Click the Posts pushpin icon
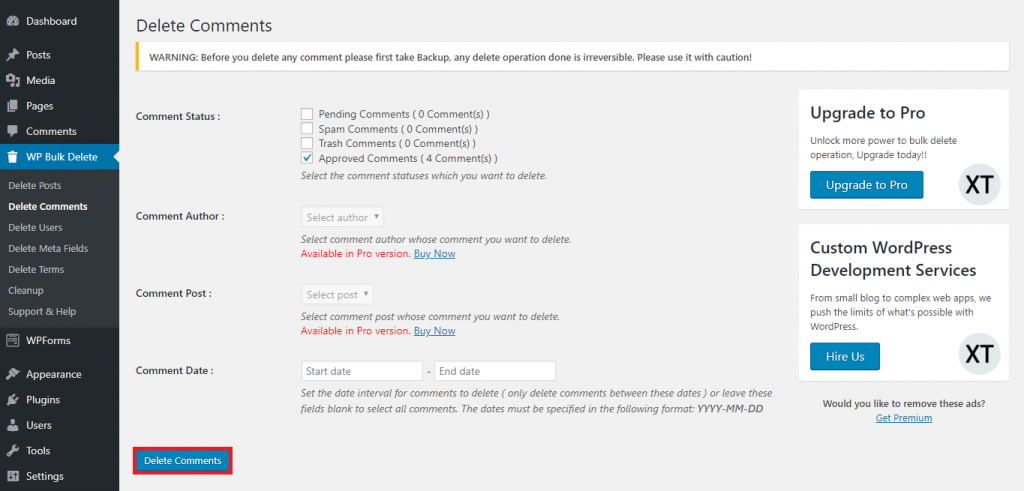 click(12, 55)
